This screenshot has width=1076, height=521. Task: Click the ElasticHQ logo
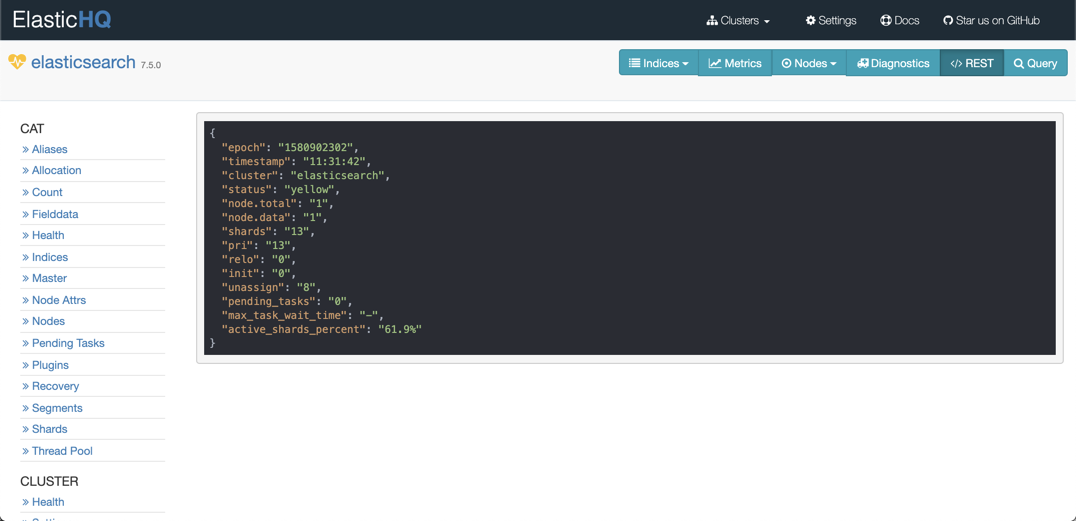click(62, 19)
